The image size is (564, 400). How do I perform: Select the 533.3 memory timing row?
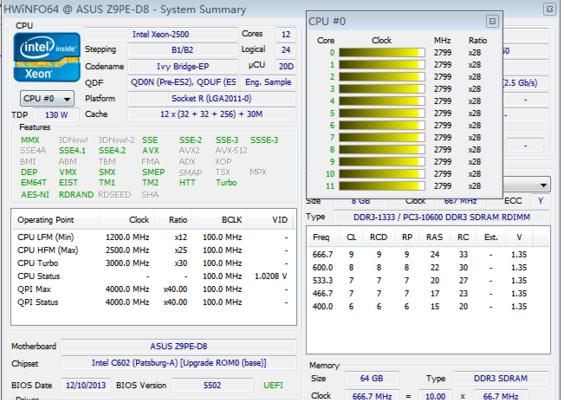click(x=428, y=281)
